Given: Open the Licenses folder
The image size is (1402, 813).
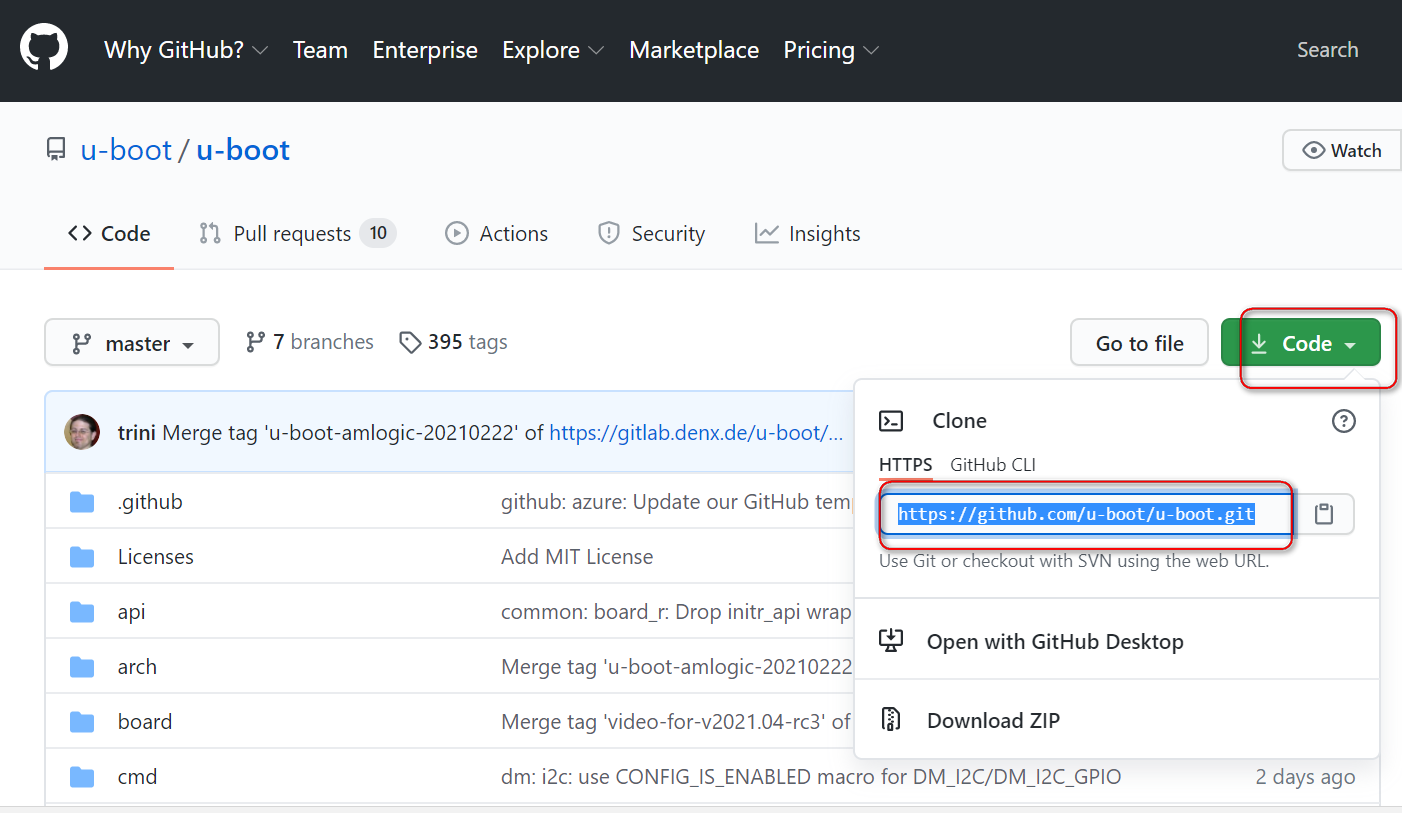Looking at the screenshot, I should [156, 557].
